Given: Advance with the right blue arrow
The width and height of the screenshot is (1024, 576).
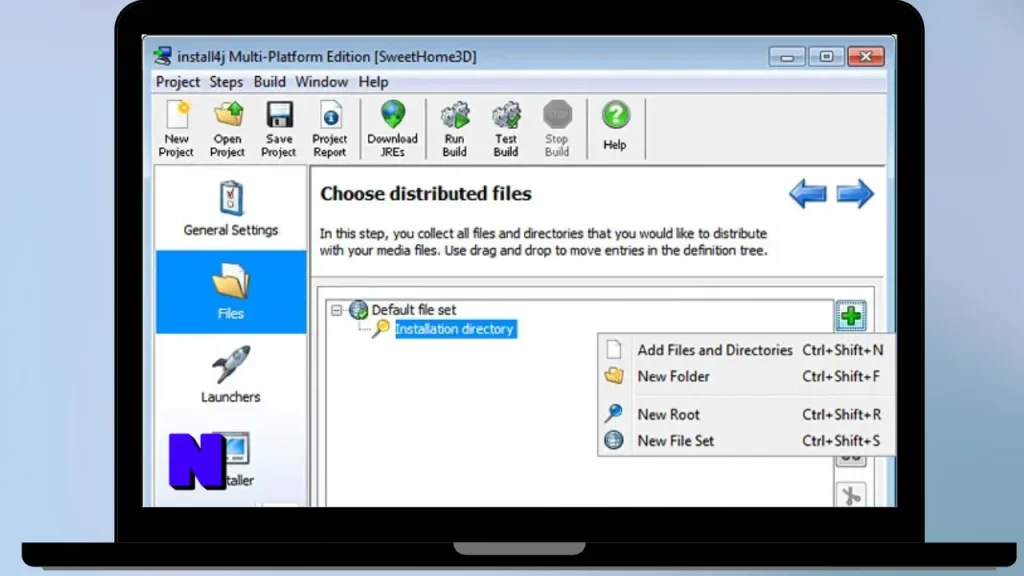Looking at the screenshot, I should pyautogui.click(x=855, y=194).
